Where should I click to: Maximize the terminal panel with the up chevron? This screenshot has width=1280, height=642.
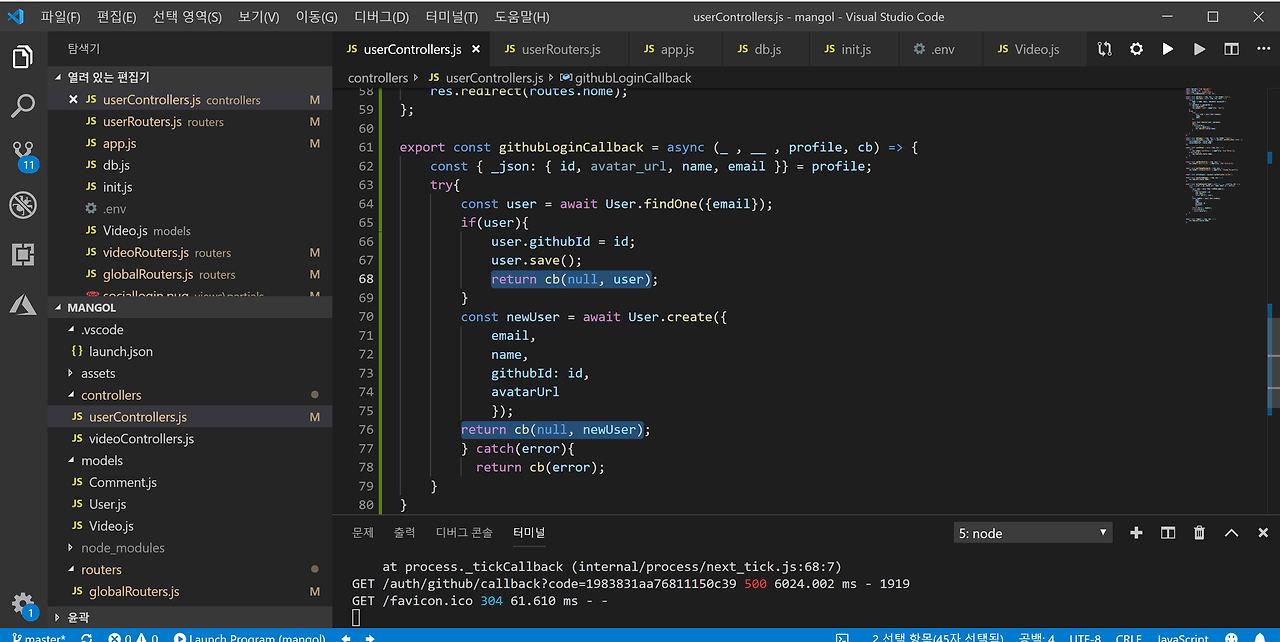pos(1231,533)
